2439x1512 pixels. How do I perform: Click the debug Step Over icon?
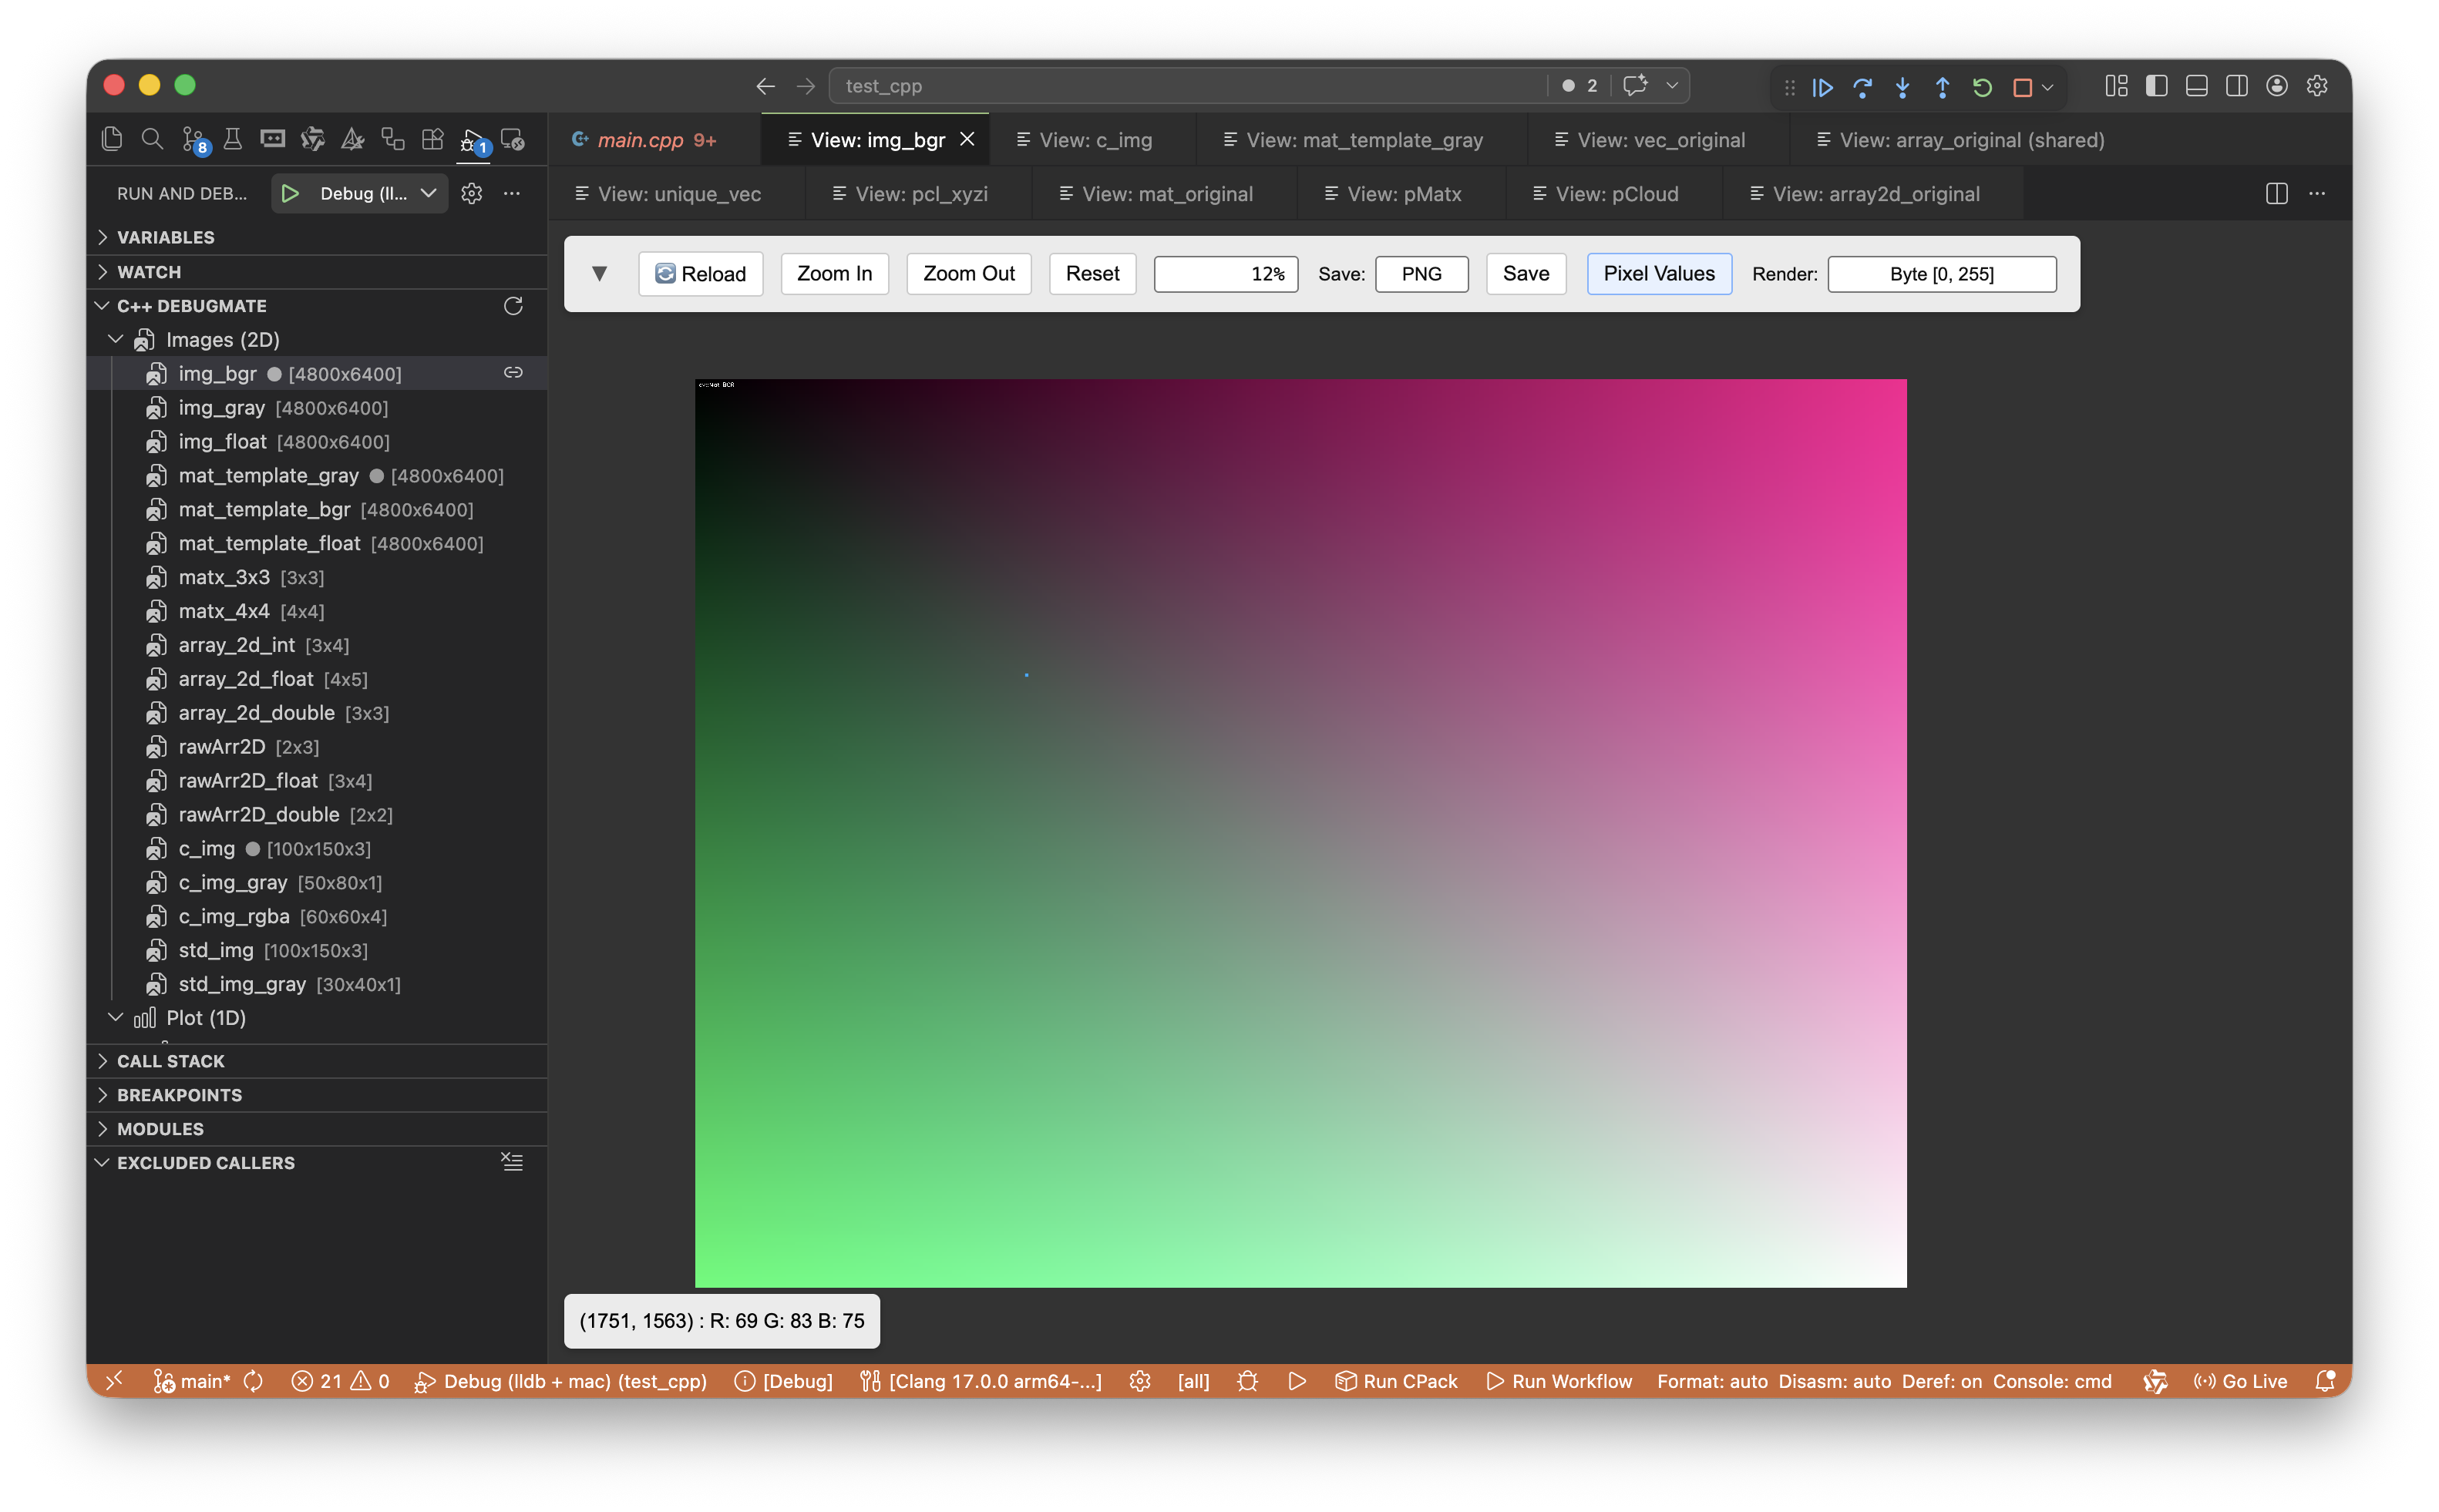tap(1862, 87)
